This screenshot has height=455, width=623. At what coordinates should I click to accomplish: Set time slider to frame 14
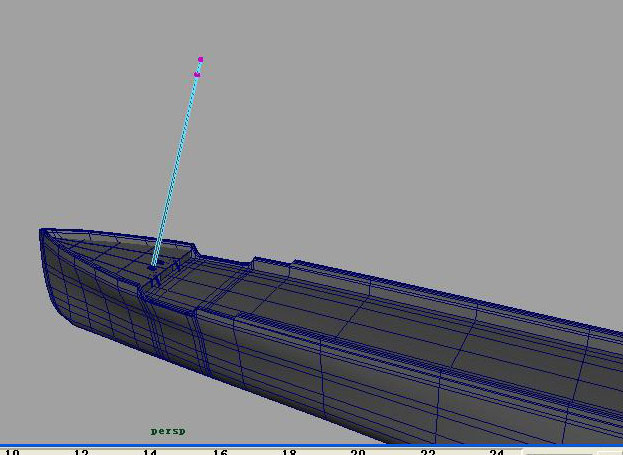pos(150,452)
